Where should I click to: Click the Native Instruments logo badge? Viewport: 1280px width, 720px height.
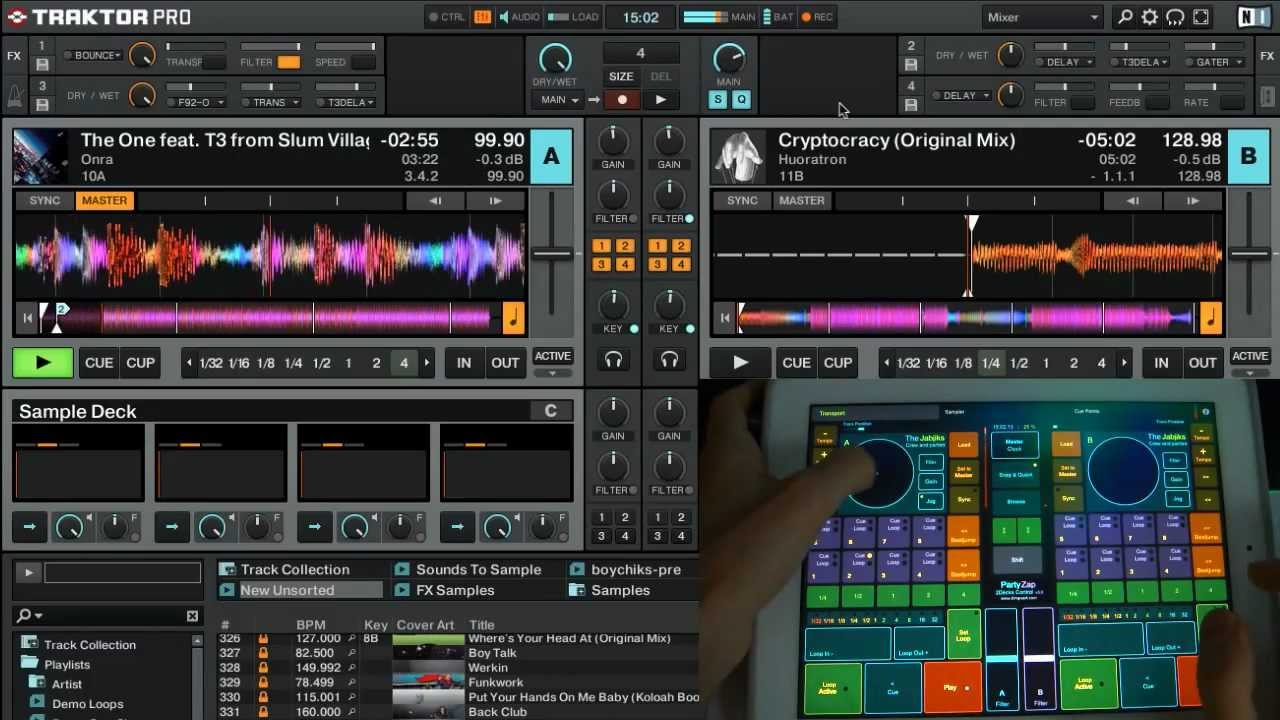(1253, 17)
